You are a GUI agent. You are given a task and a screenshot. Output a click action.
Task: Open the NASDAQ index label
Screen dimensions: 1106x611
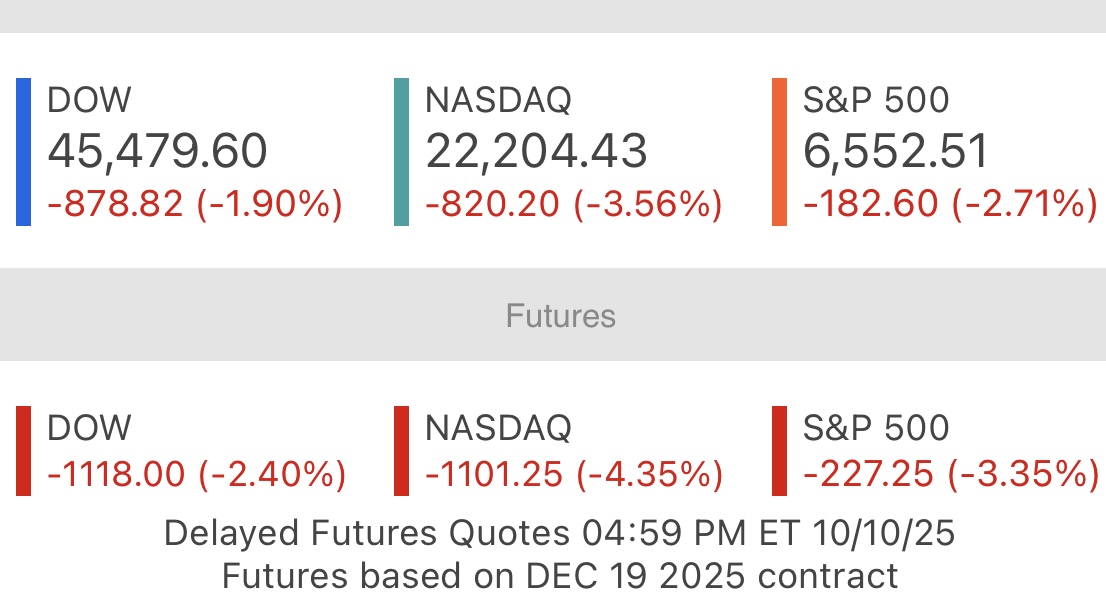pyautogui.click(x=498, y=100)
